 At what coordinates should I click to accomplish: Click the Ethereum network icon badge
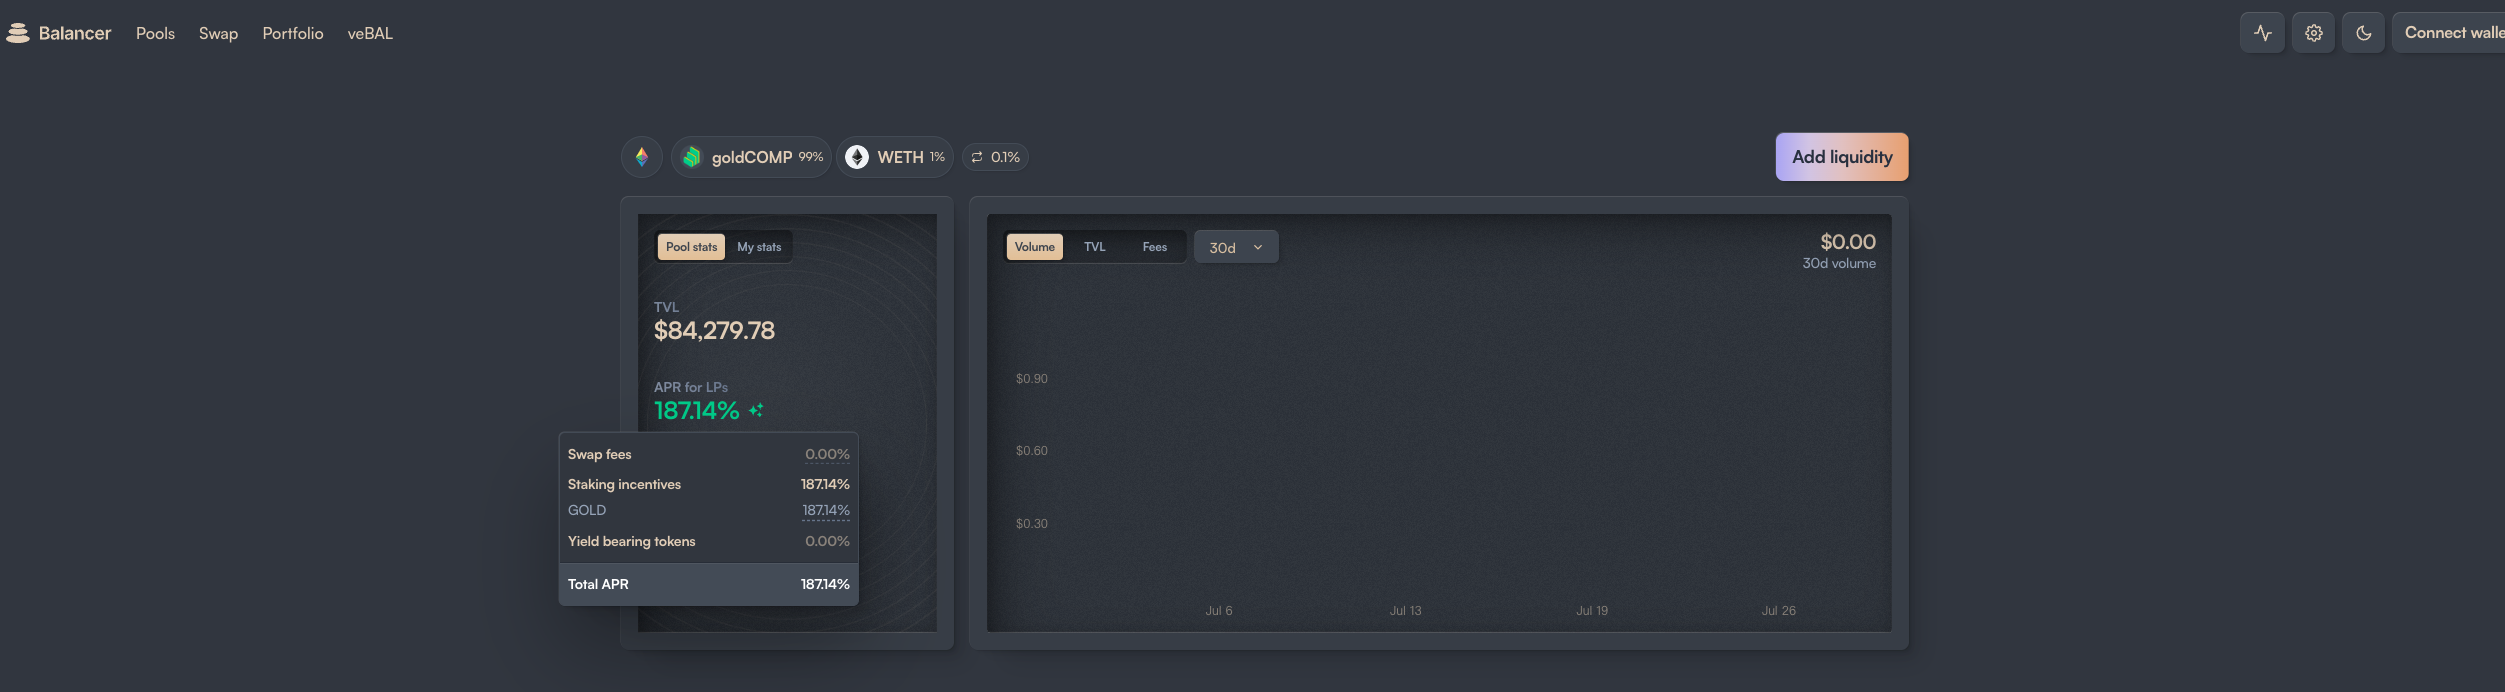tap(642, 157)
